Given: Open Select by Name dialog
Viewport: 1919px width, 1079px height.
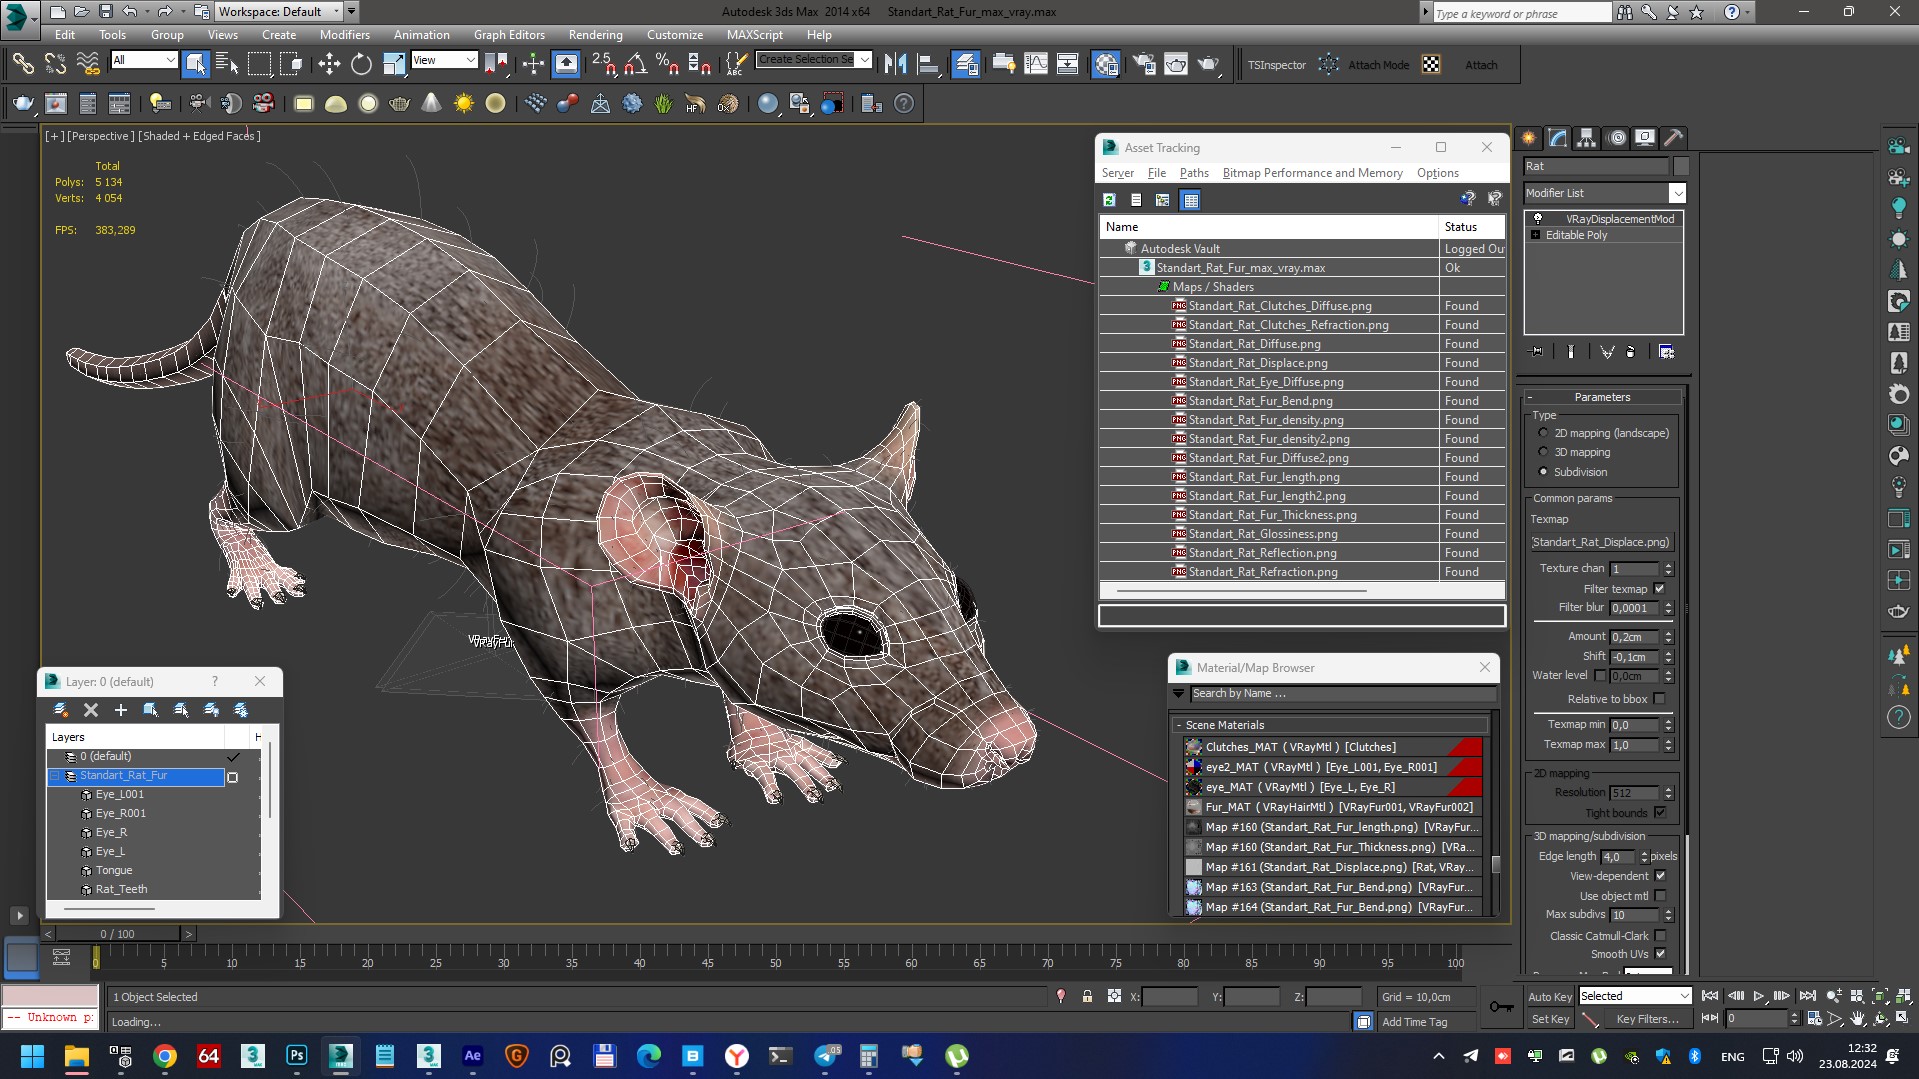Looking at the screenshot, I should pyautogui.click(x=227, y=65).
